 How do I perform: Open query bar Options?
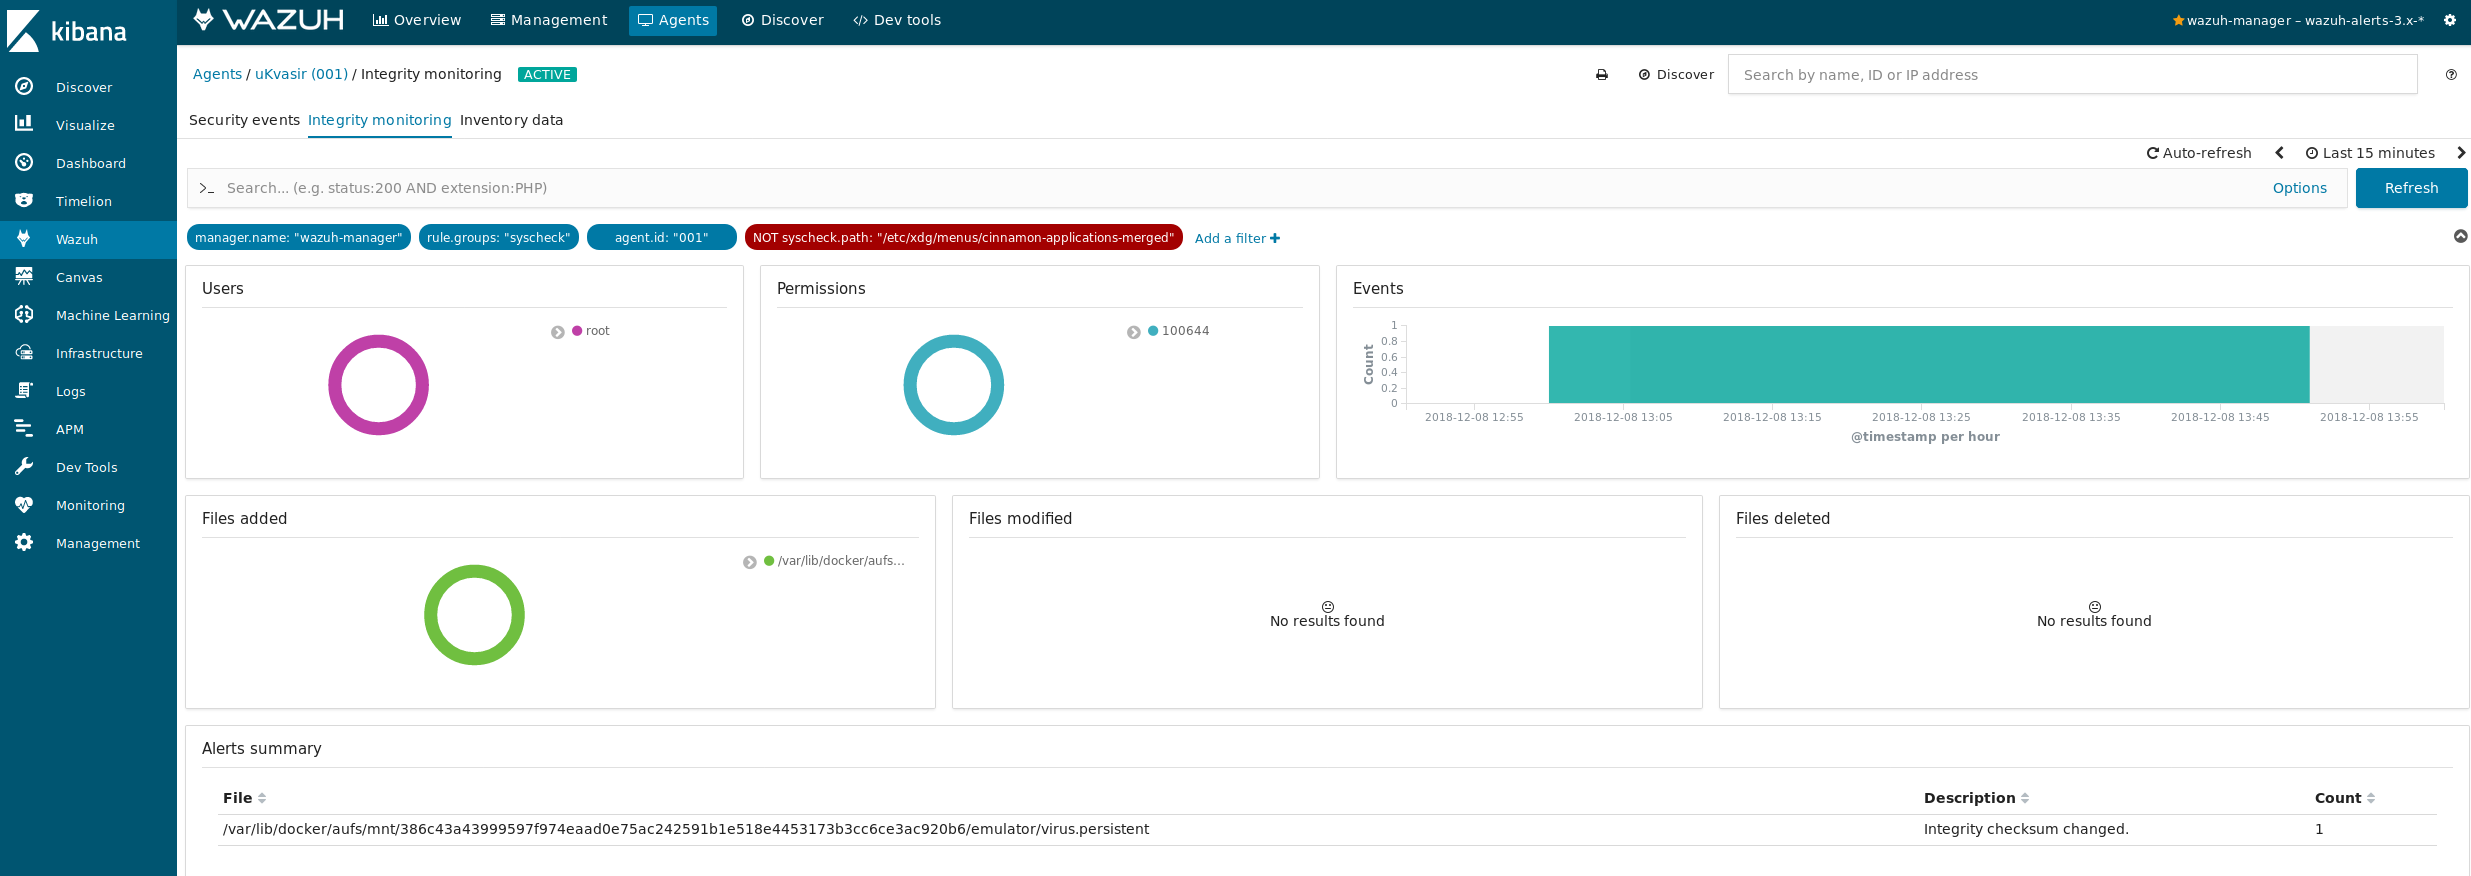tap(2300, 188)
